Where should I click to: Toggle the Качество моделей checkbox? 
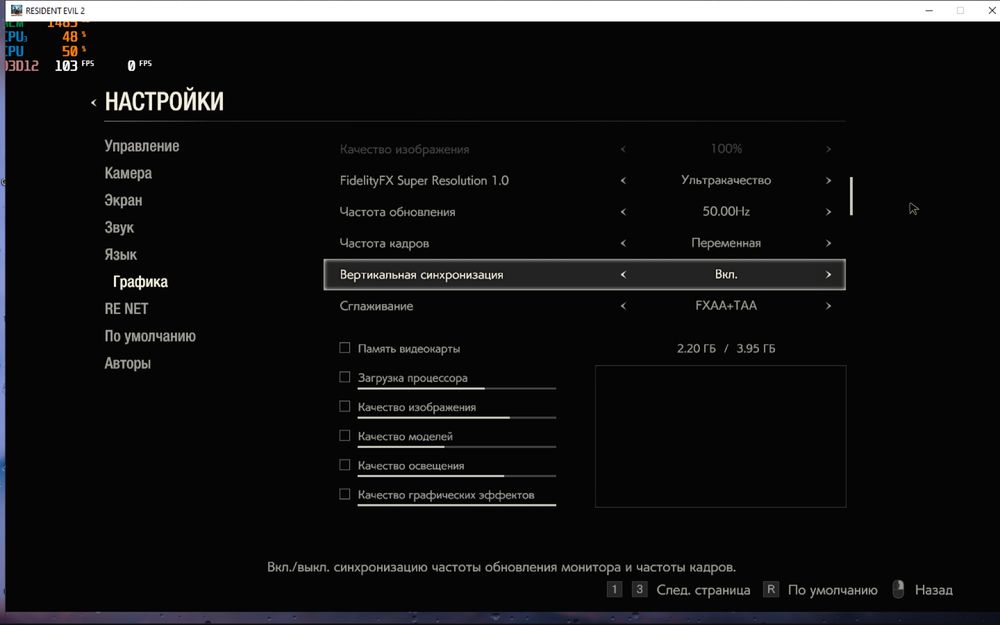(x=344, y=436)
